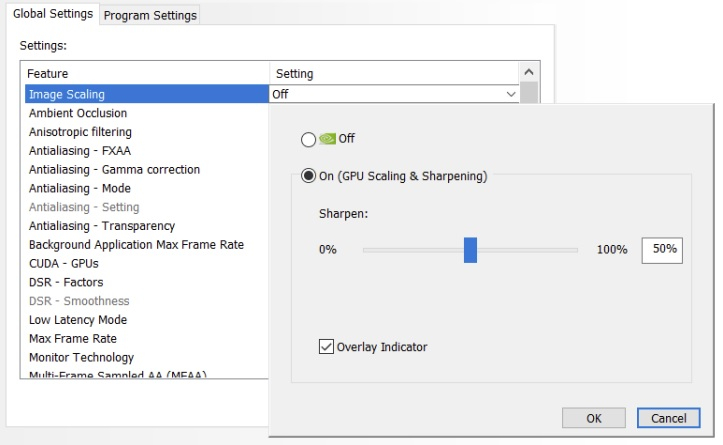This screenshot has height=445, width=723.
Task: Select the Max Frame Rate feature
Action: point(73,339)
